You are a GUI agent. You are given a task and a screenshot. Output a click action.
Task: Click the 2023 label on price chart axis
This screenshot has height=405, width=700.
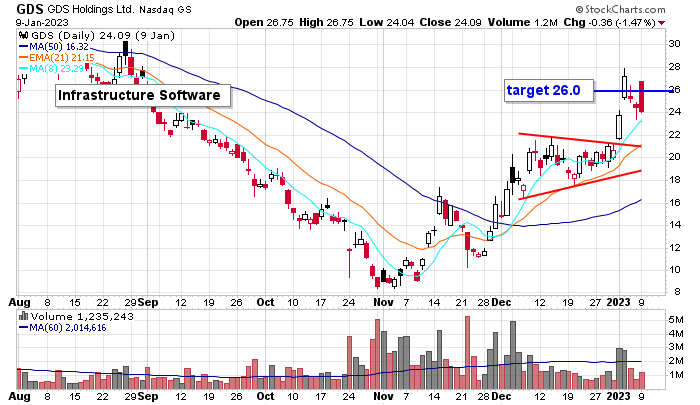point(618,302)
